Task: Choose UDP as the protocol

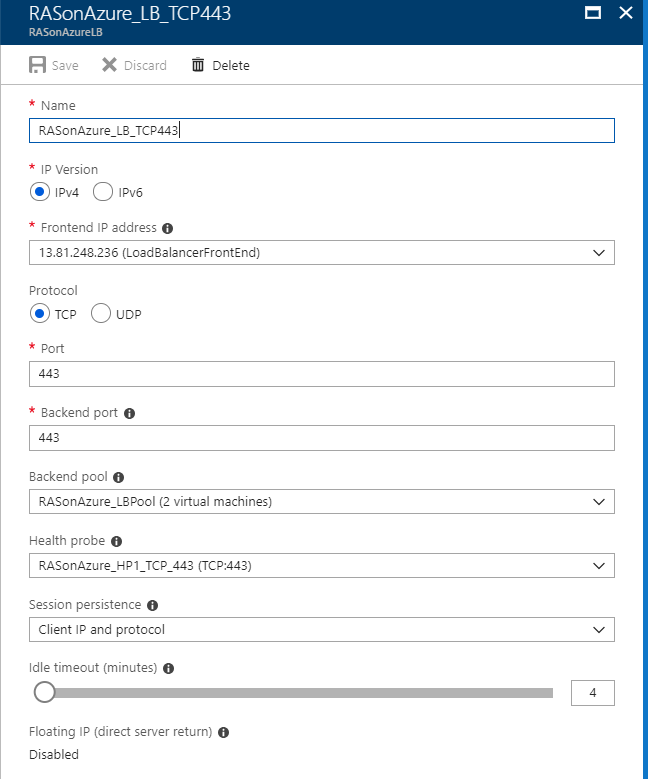Action: tap(101, 314)
